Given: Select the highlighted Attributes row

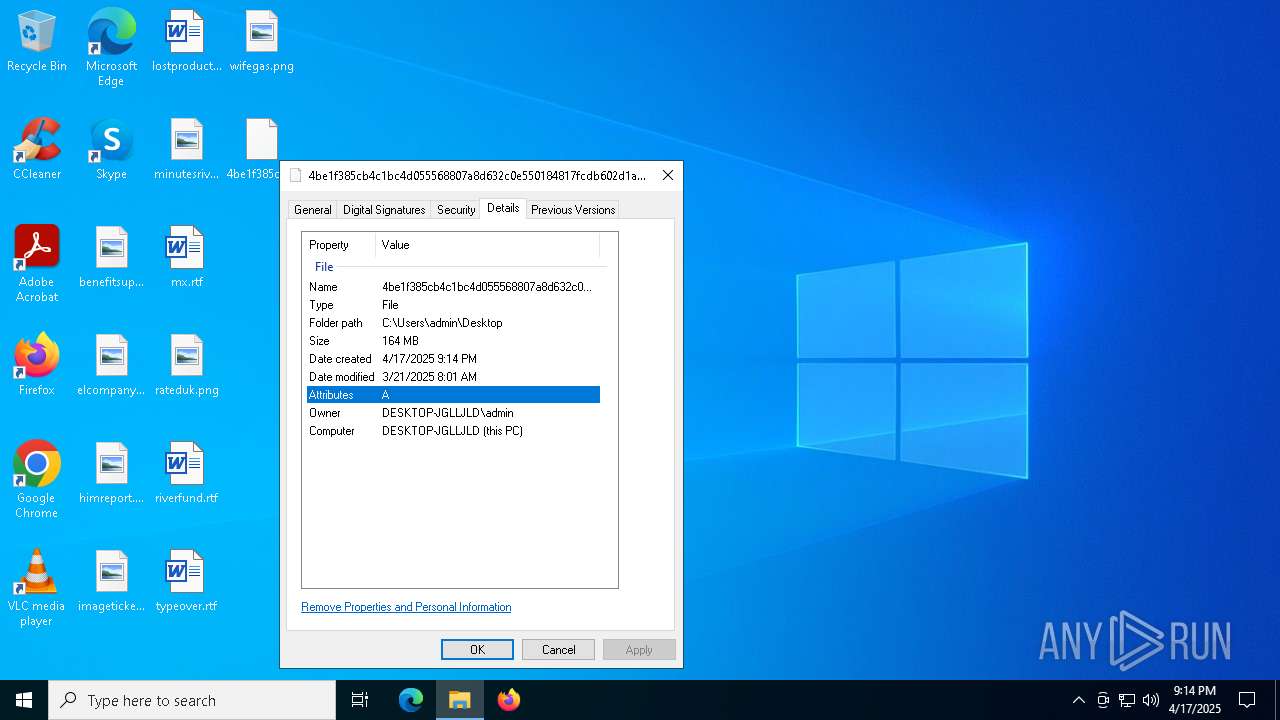Looking at the screenshot, I should point(453,395).
